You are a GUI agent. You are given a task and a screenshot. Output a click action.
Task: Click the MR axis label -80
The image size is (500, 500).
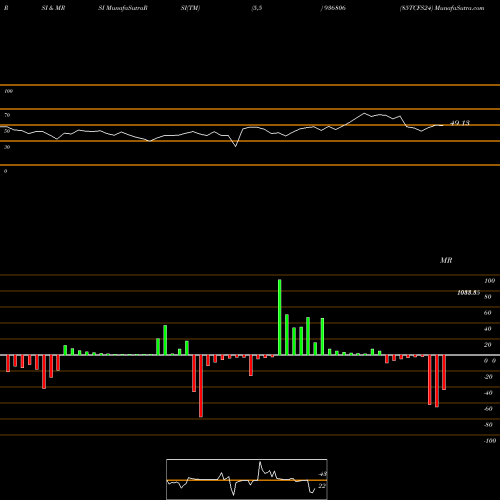click(x=488, y=425)
